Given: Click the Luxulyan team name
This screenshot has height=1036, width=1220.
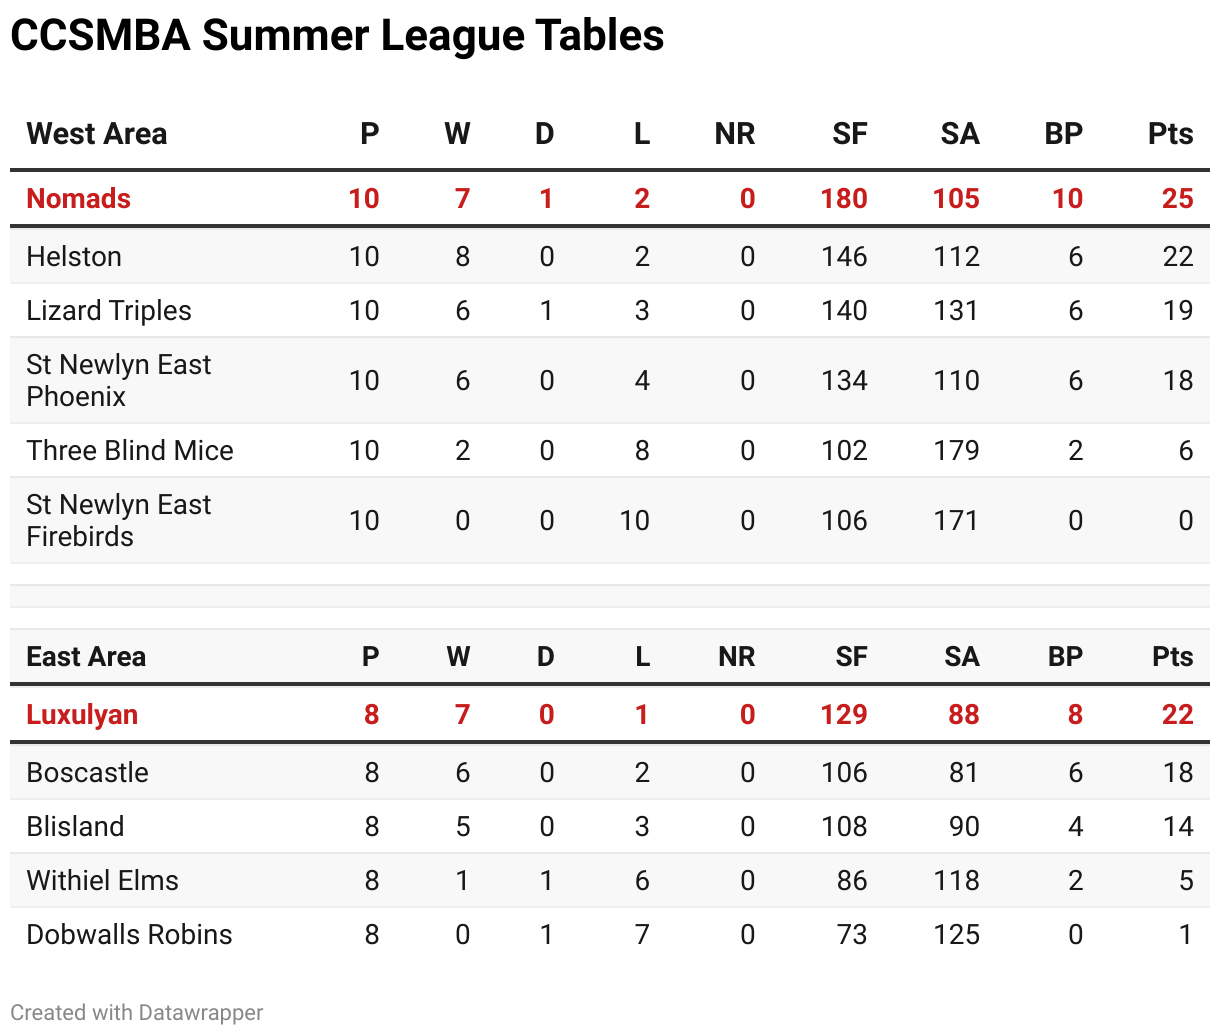Looking at the screenshot, I should point(82,715).
